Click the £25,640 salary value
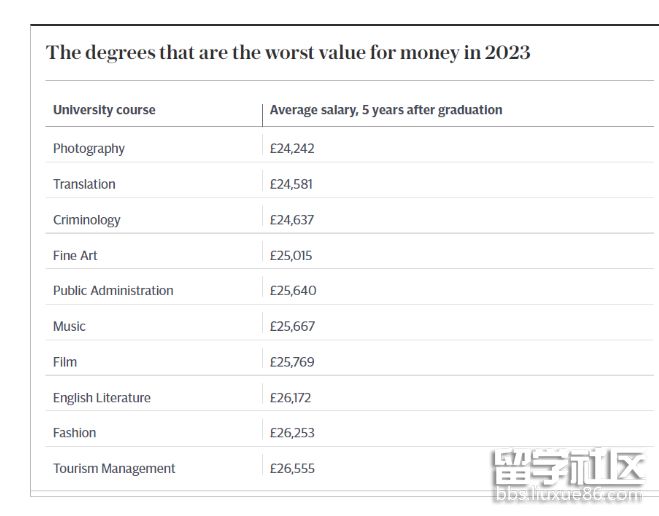 point(293,291)
